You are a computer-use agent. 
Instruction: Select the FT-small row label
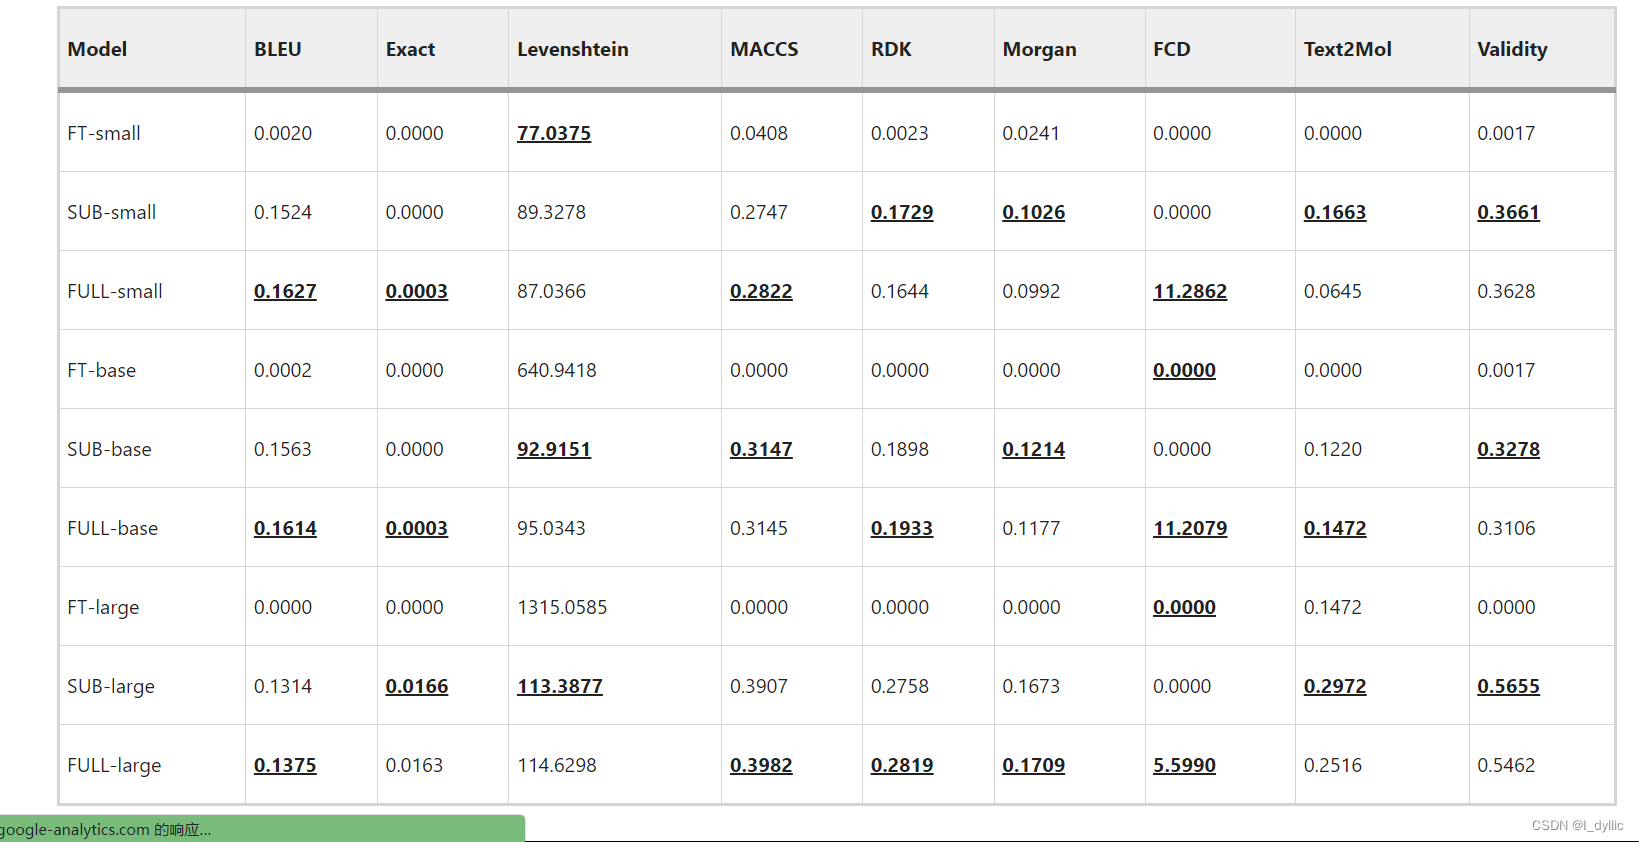click(104, 133)
